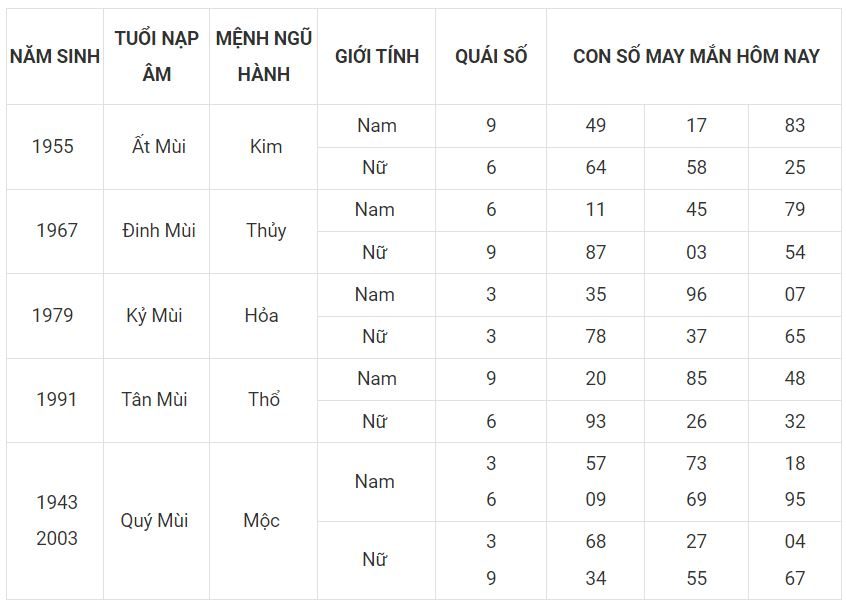846x605 pixels.
Task: Click the GIỚI TÍNH column header
Action: (x=377, y=56)
